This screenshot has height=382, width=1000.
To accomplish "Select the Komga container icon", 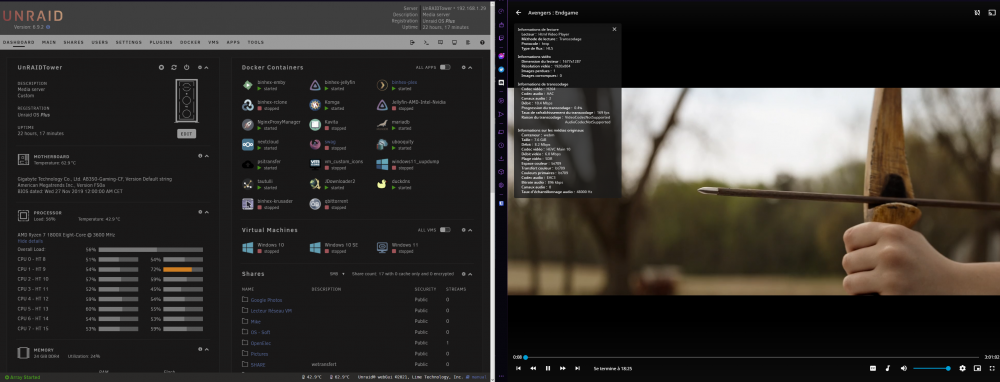I will [315, 105].
